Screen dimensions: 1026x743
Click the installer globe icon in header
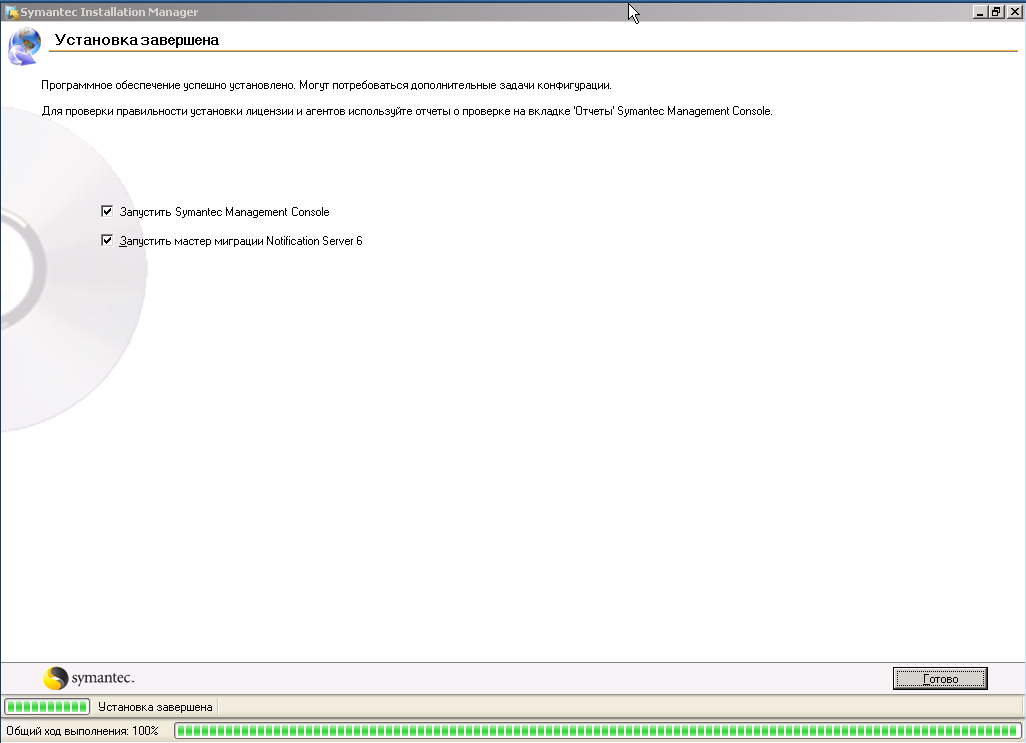pos(24,46)
